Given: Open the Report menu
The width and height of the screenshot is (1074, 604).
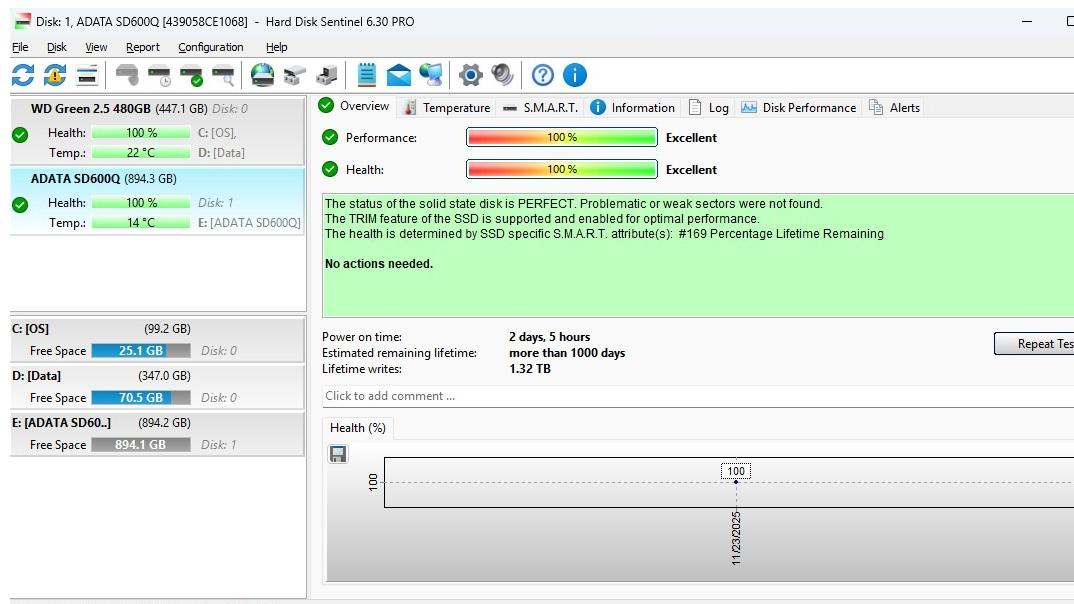Looking at the screenshot, I should (142, 47).
